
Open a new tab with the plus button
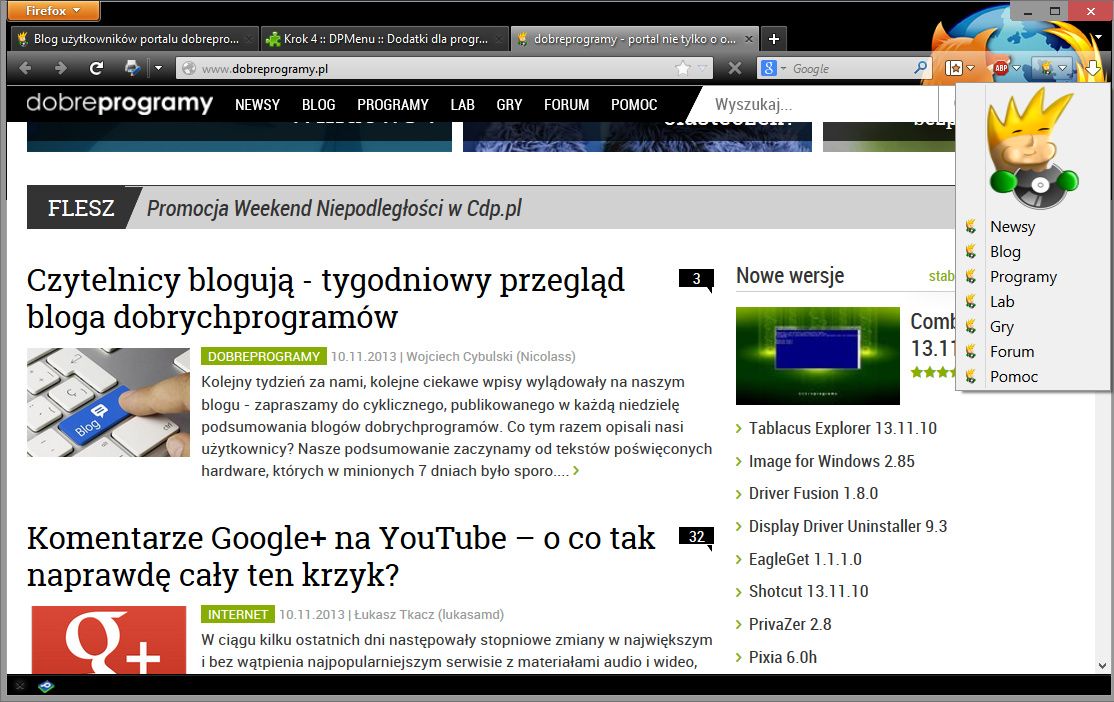pyautogui.click(x=774, y=39)
